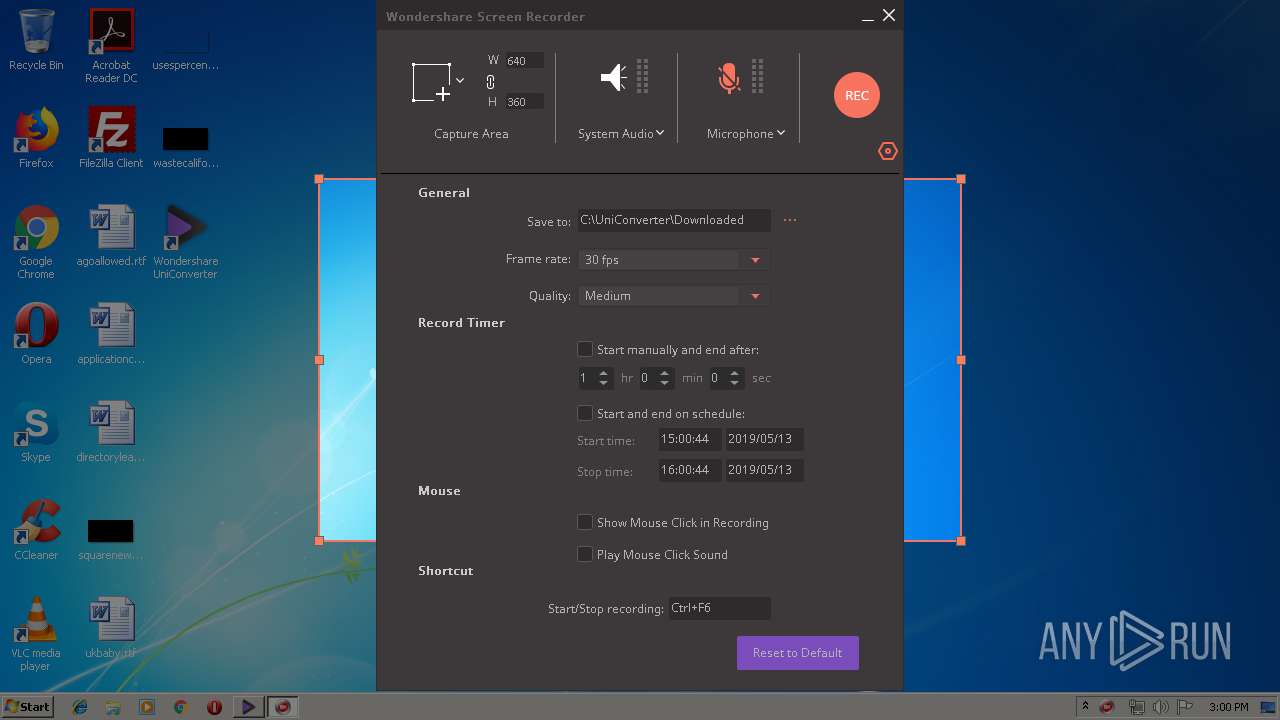This screenshot has height=720, width=1280.
Task: Open the volume tray icon
Action: point(1160,707)
